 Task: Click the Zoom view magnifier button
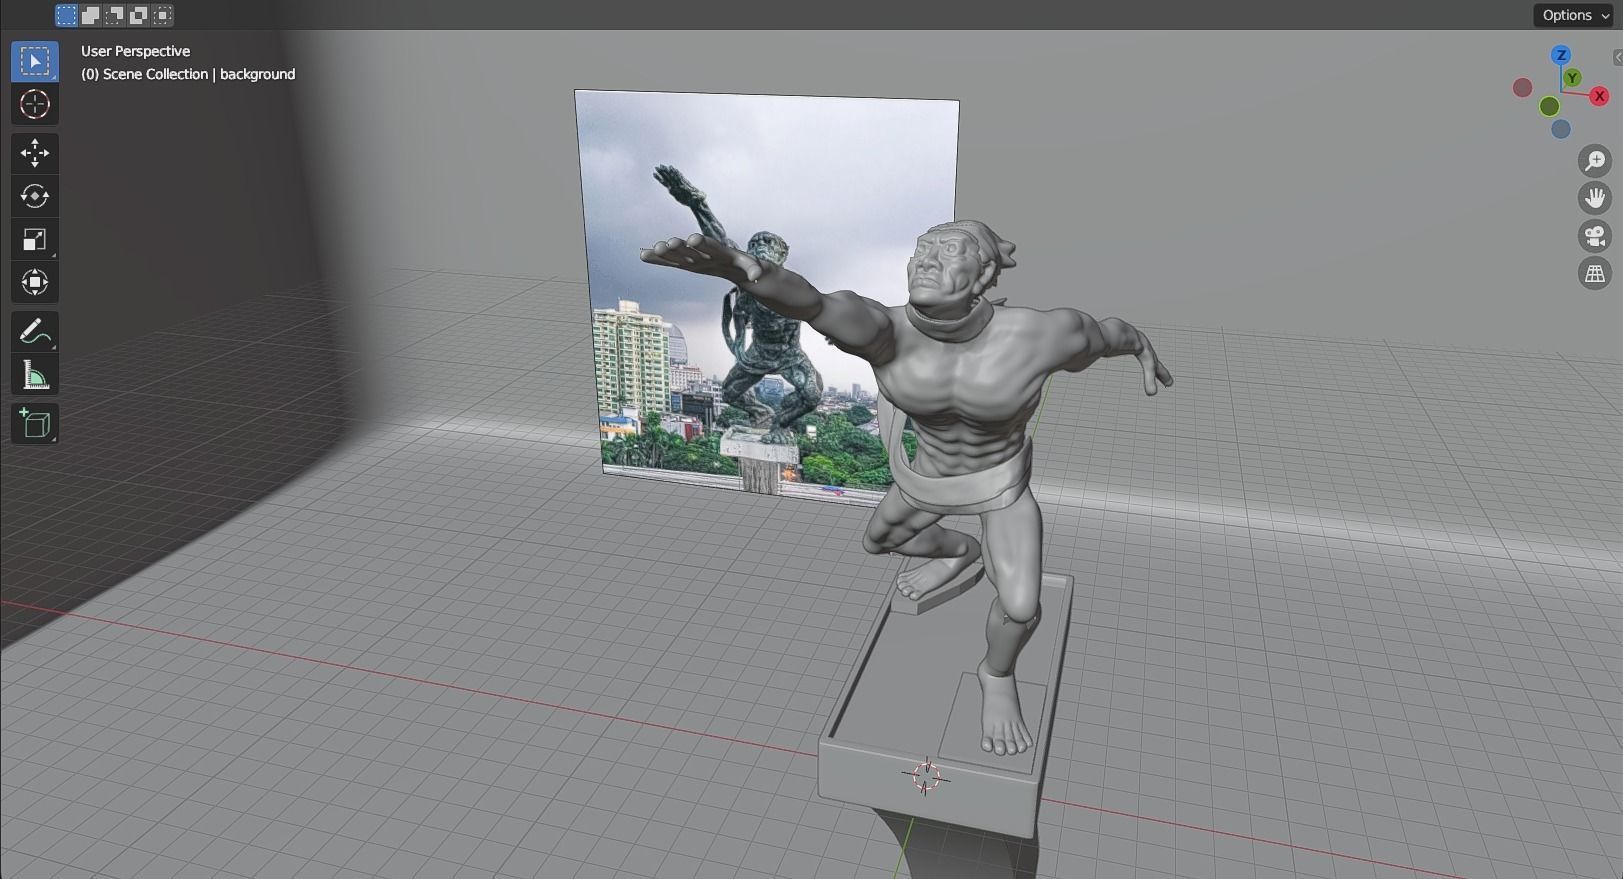coord(1595,161)
